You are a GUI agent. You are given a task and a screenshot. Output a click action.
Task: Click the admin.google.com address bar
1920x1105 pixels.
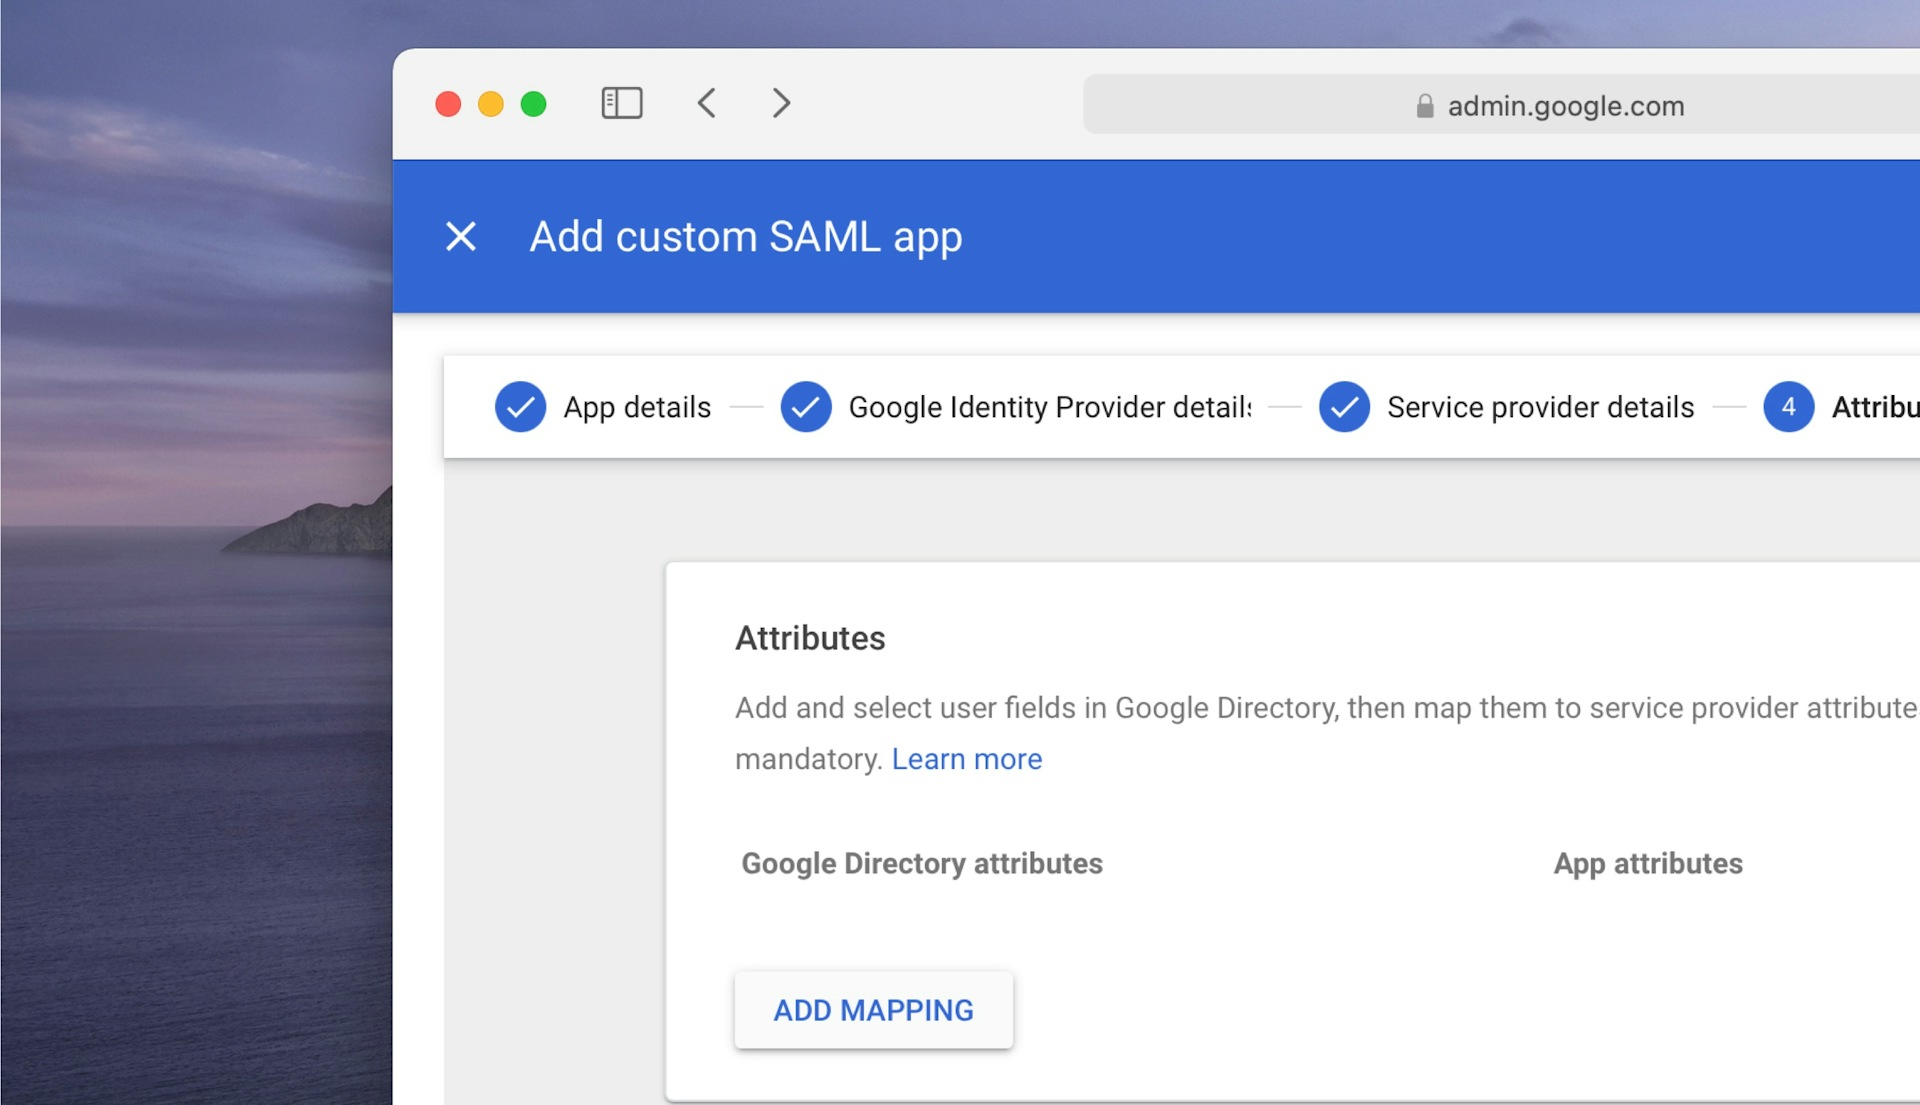tap(1501, 105)
